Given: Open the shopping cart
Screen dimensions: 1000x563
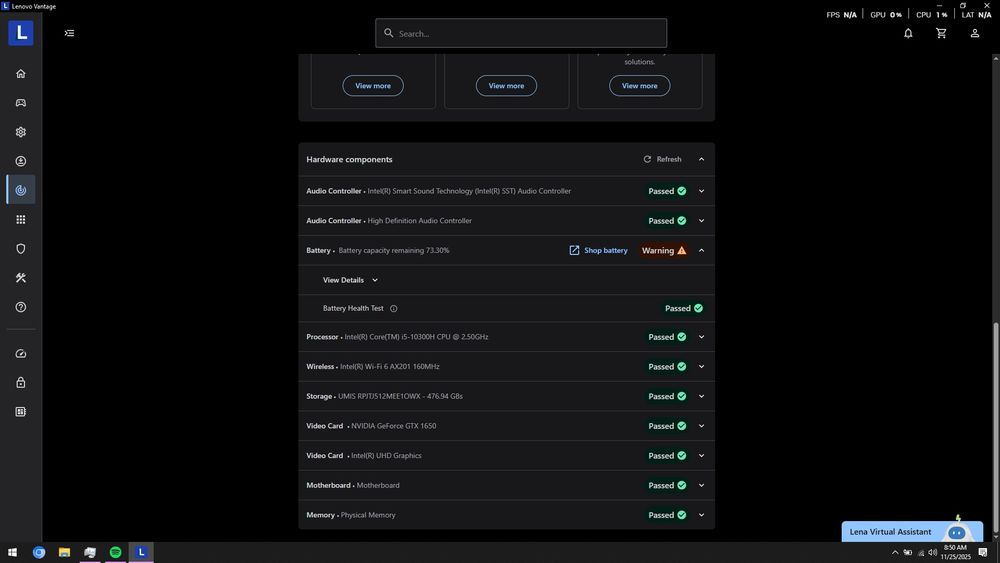Looking at the screenshot, I should coord(941,33).
